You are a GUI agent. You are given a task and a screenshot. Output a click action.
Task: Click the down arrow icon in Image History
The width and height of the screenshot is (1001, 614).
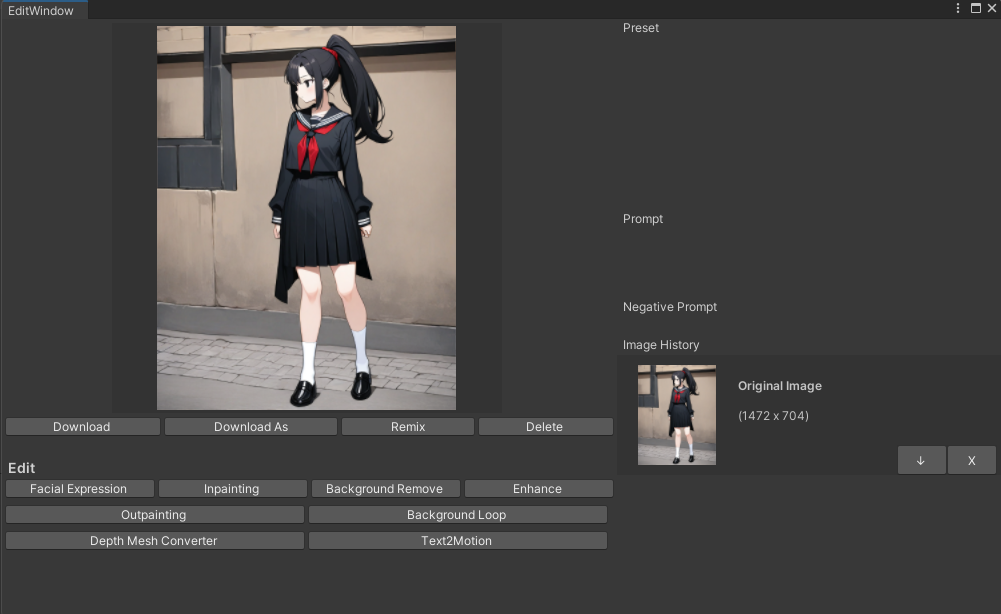(x=921, y=460)
